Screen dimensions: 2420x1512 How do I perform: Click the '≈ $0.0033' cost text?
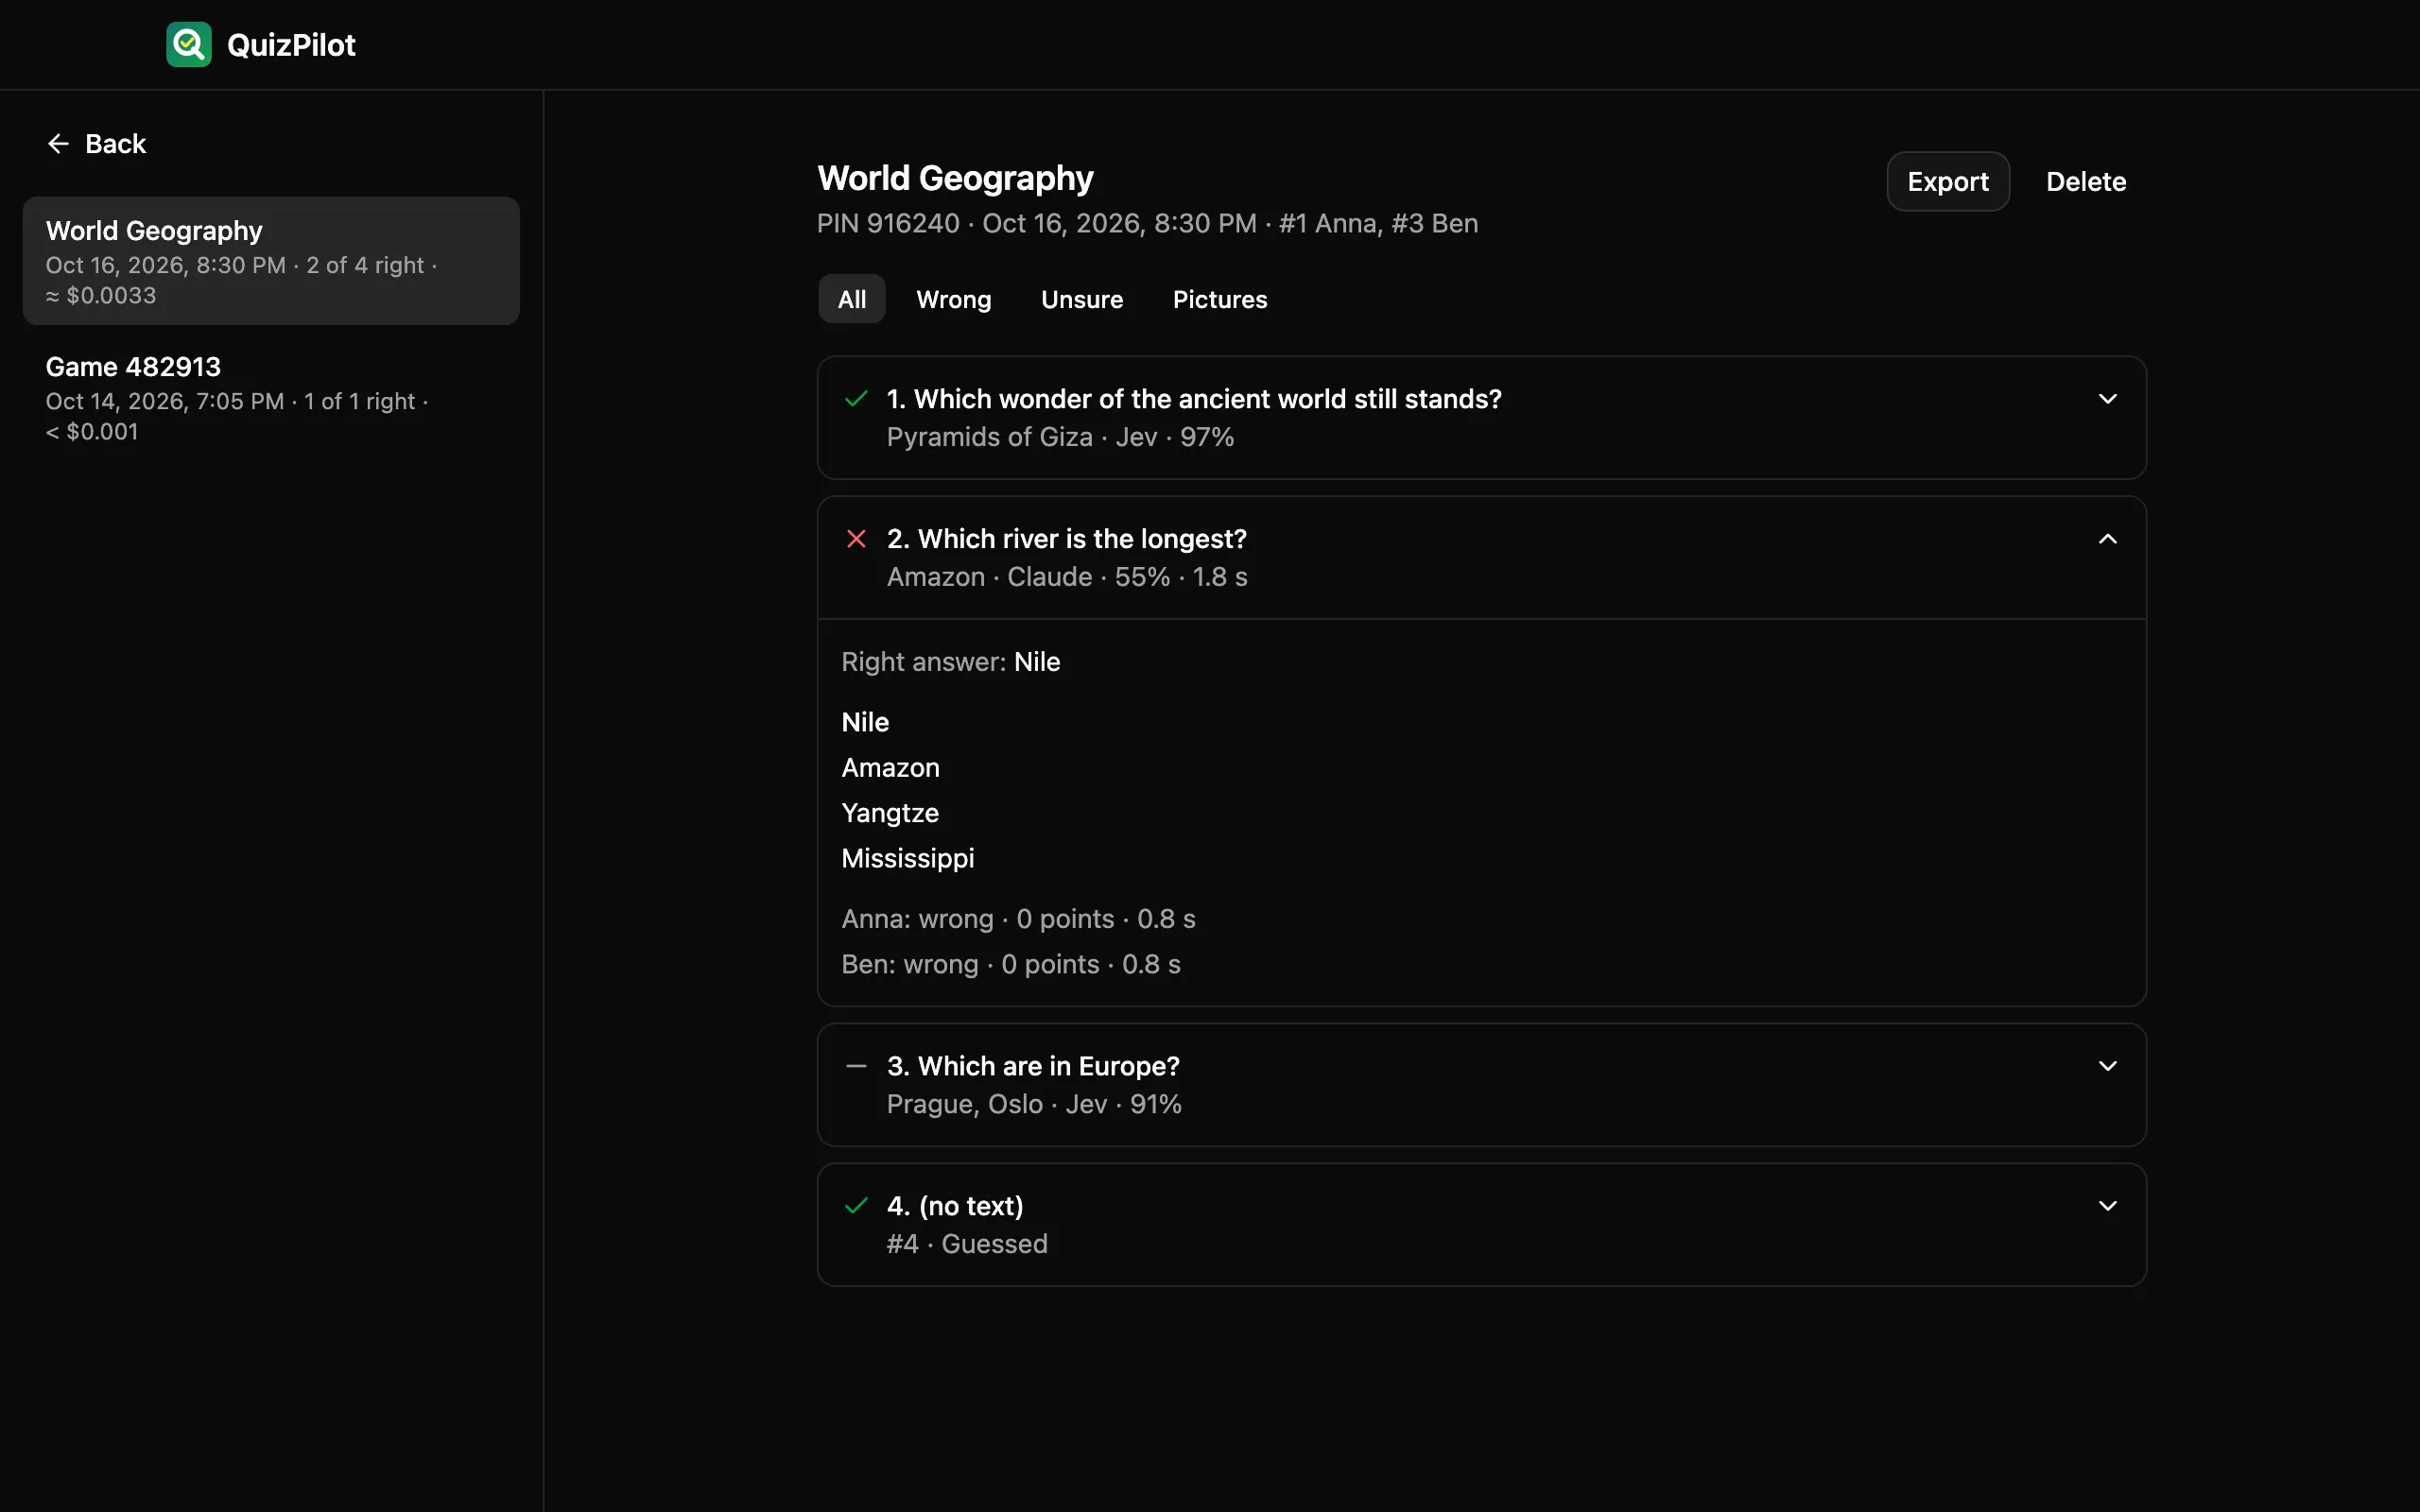(101, 296)
